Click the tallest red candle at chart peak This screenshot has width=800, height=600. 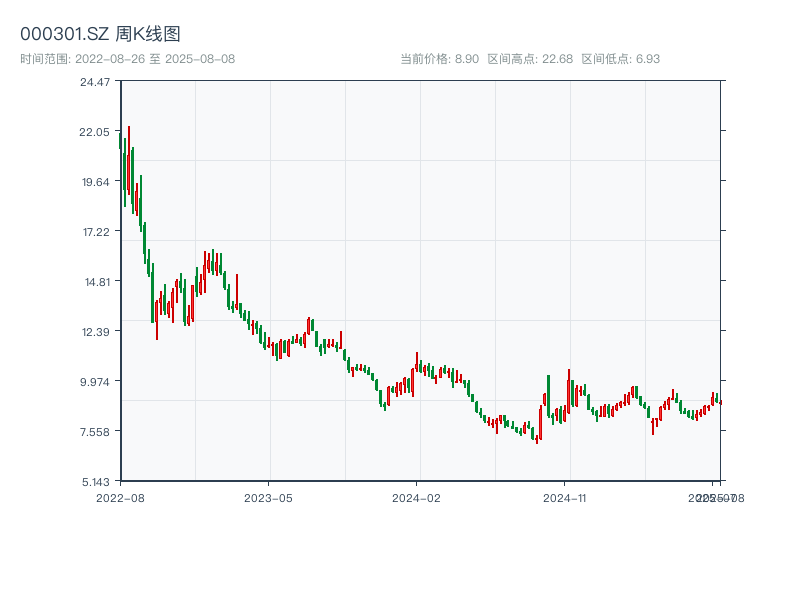click(129, 160)
